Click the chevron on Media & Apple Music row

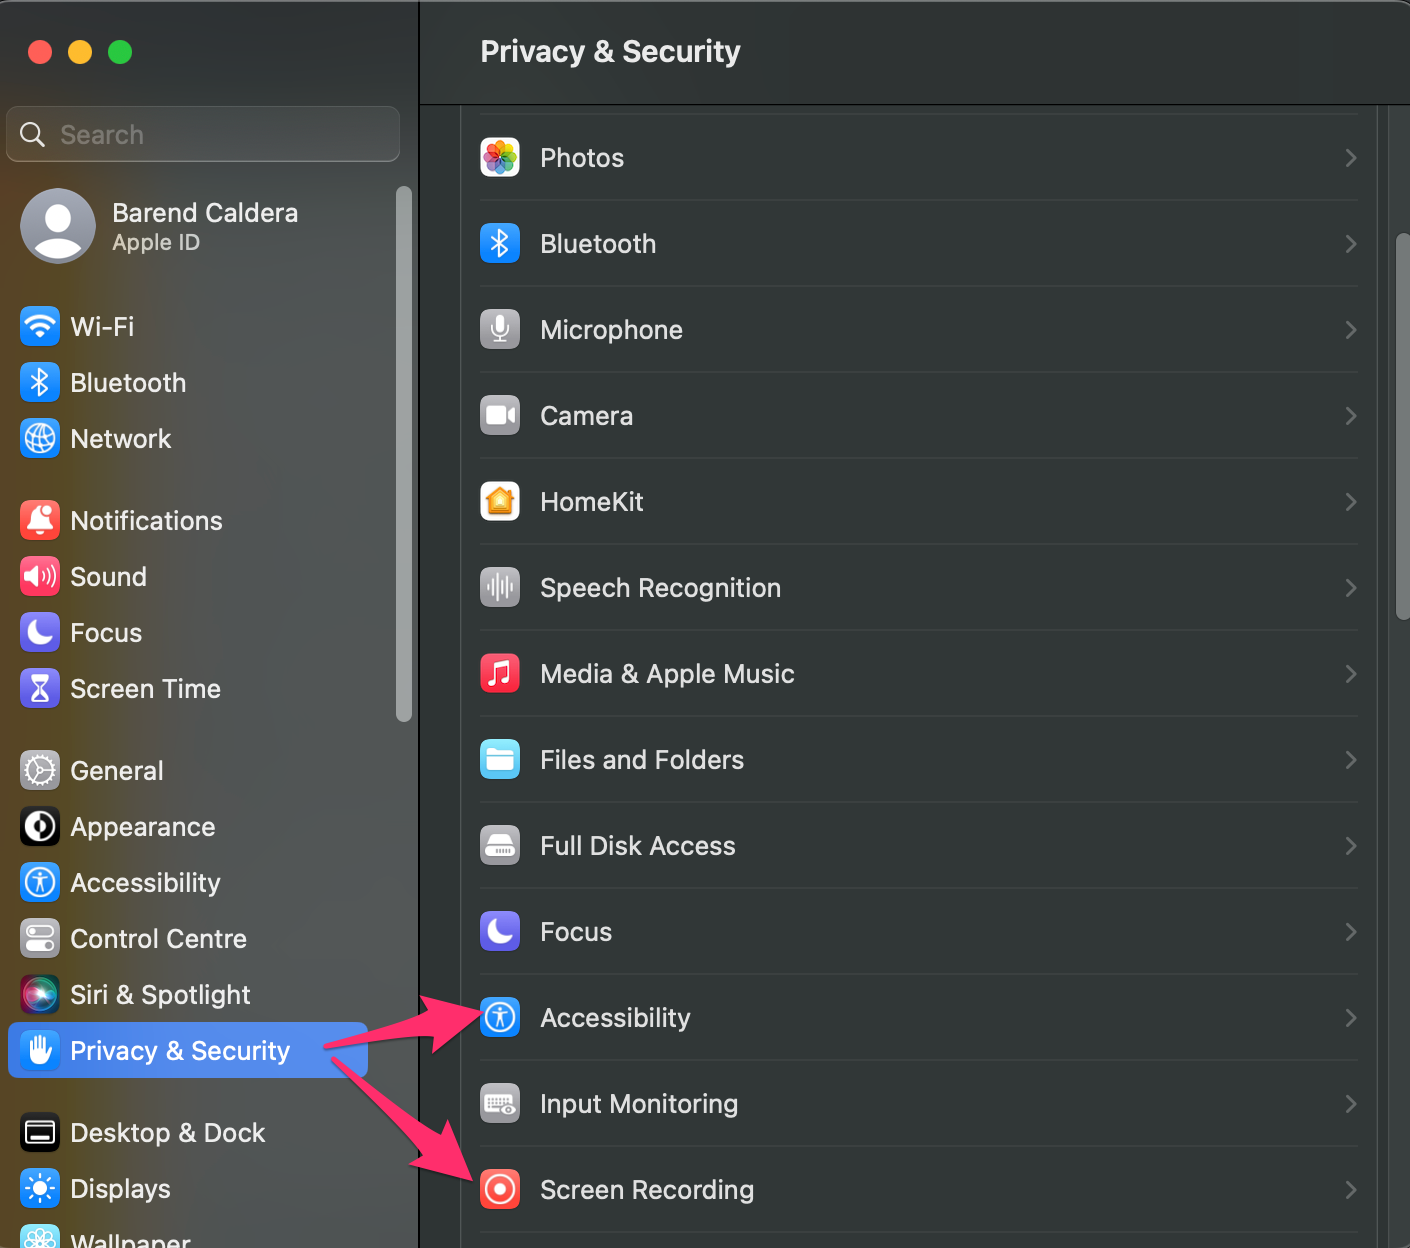click(1351, 674)
